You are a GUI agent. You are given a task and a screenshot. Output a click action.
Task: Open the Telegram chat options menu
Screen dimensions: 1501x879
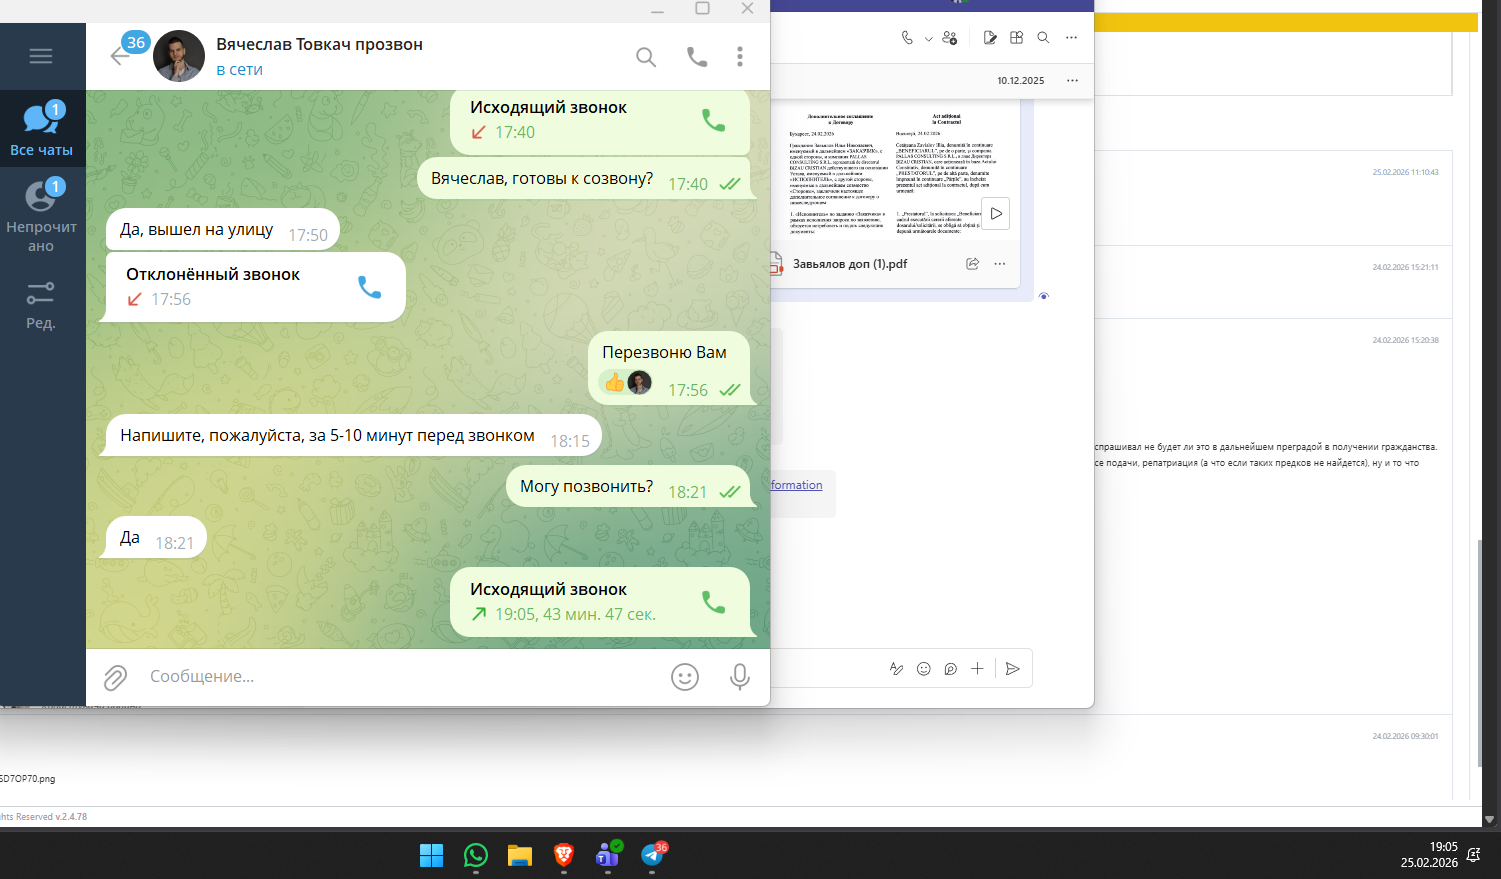740,57
